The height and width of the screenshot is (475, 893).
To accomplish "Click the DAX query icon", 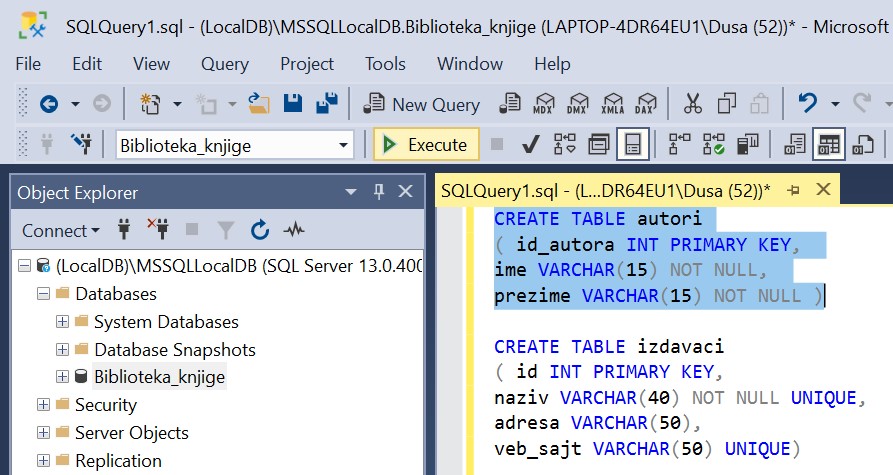I will [646, 104].
